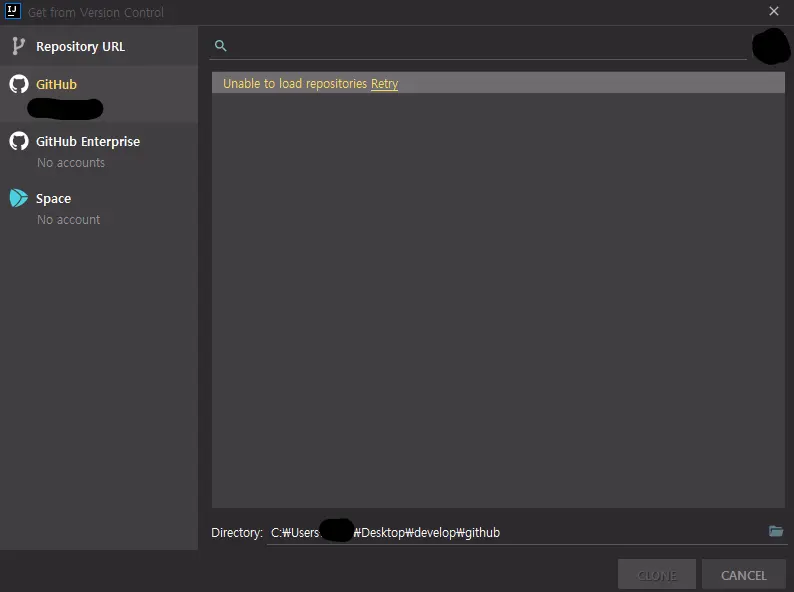The height and width of the screenshot is (592, 794).
Task: Click 'No accounts' under GitHub Enterprise
Action: (71, 163)
